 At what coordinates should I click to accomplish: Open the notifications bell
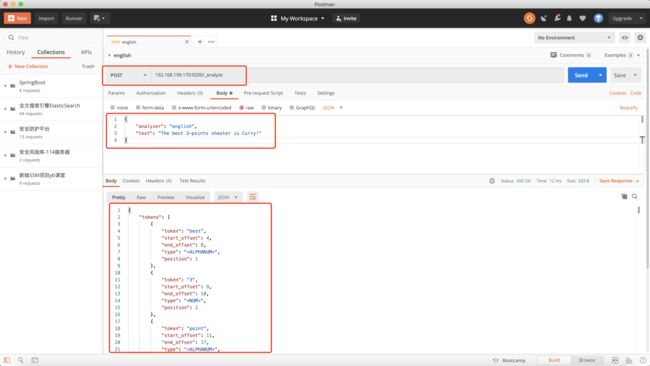point(570,18)
